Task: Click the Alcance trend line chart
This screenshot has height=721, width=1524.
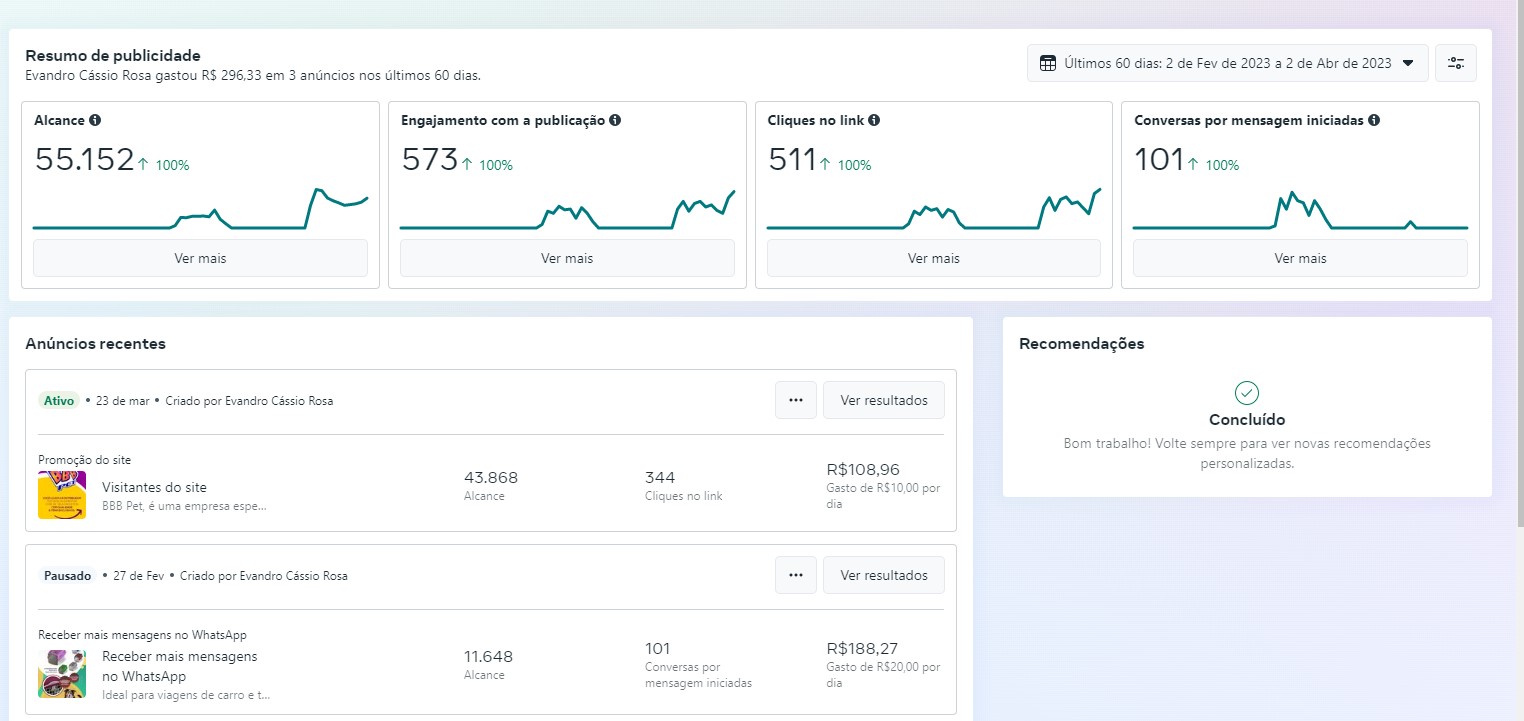Action: [x=200, y=210]
